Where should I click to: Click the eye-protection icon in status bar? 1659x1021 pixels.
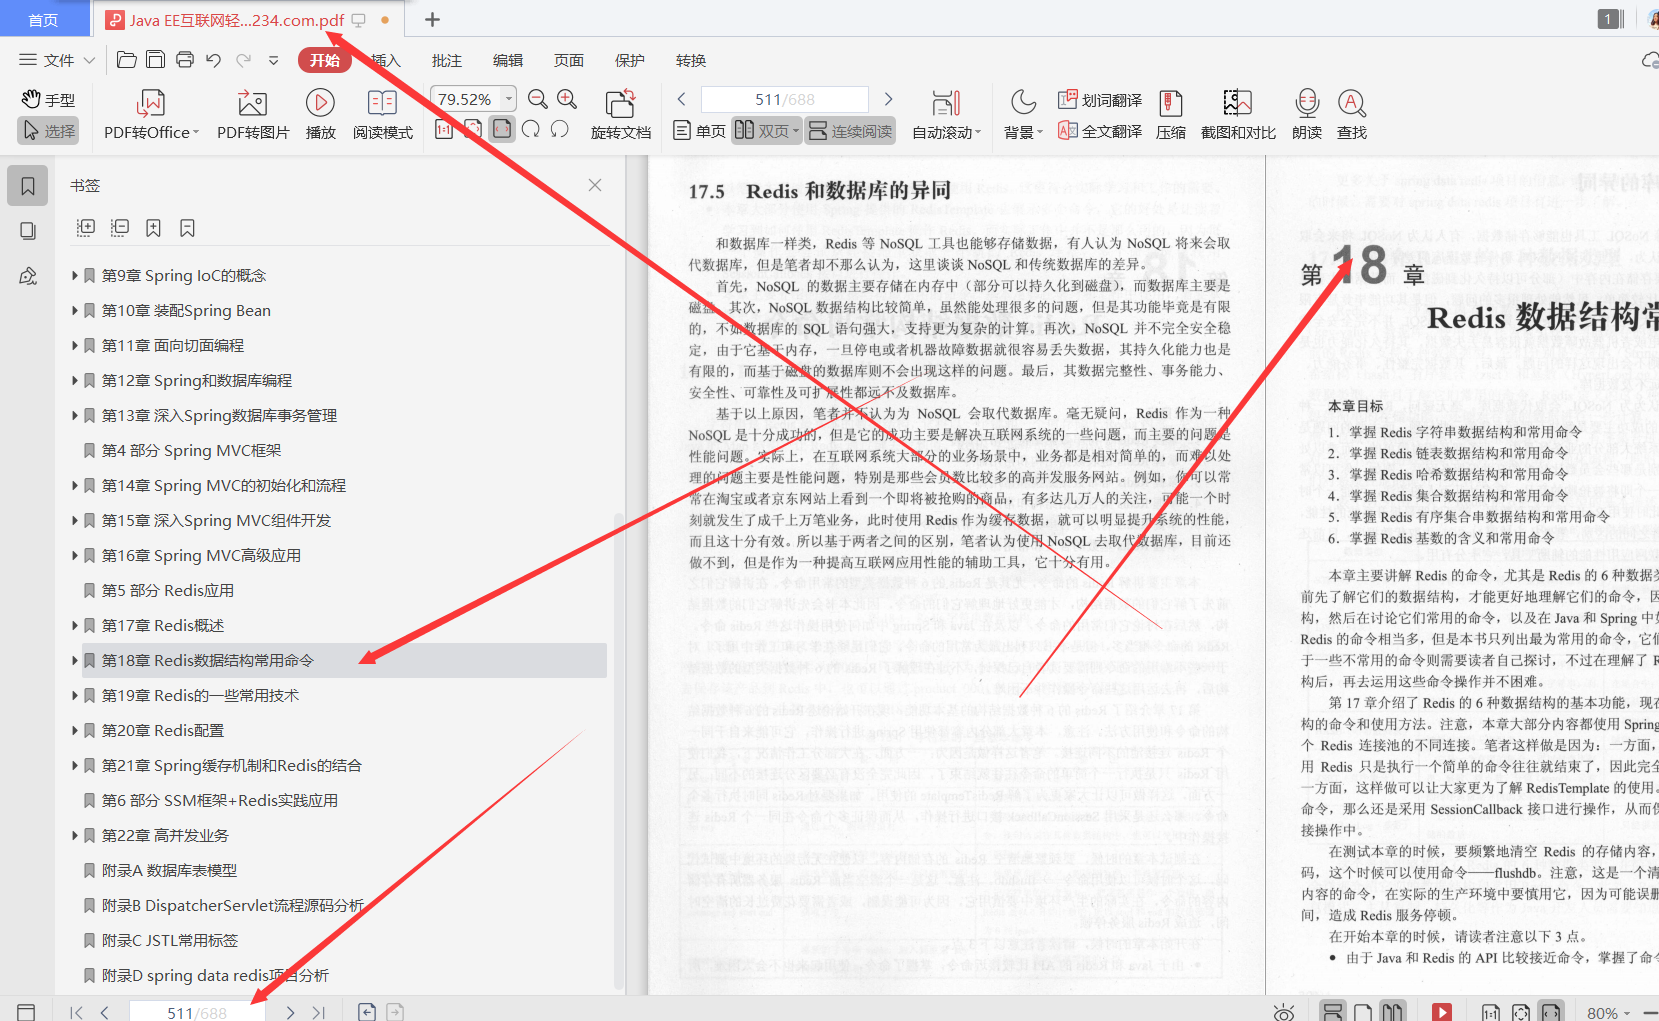click(1284, 1012)
